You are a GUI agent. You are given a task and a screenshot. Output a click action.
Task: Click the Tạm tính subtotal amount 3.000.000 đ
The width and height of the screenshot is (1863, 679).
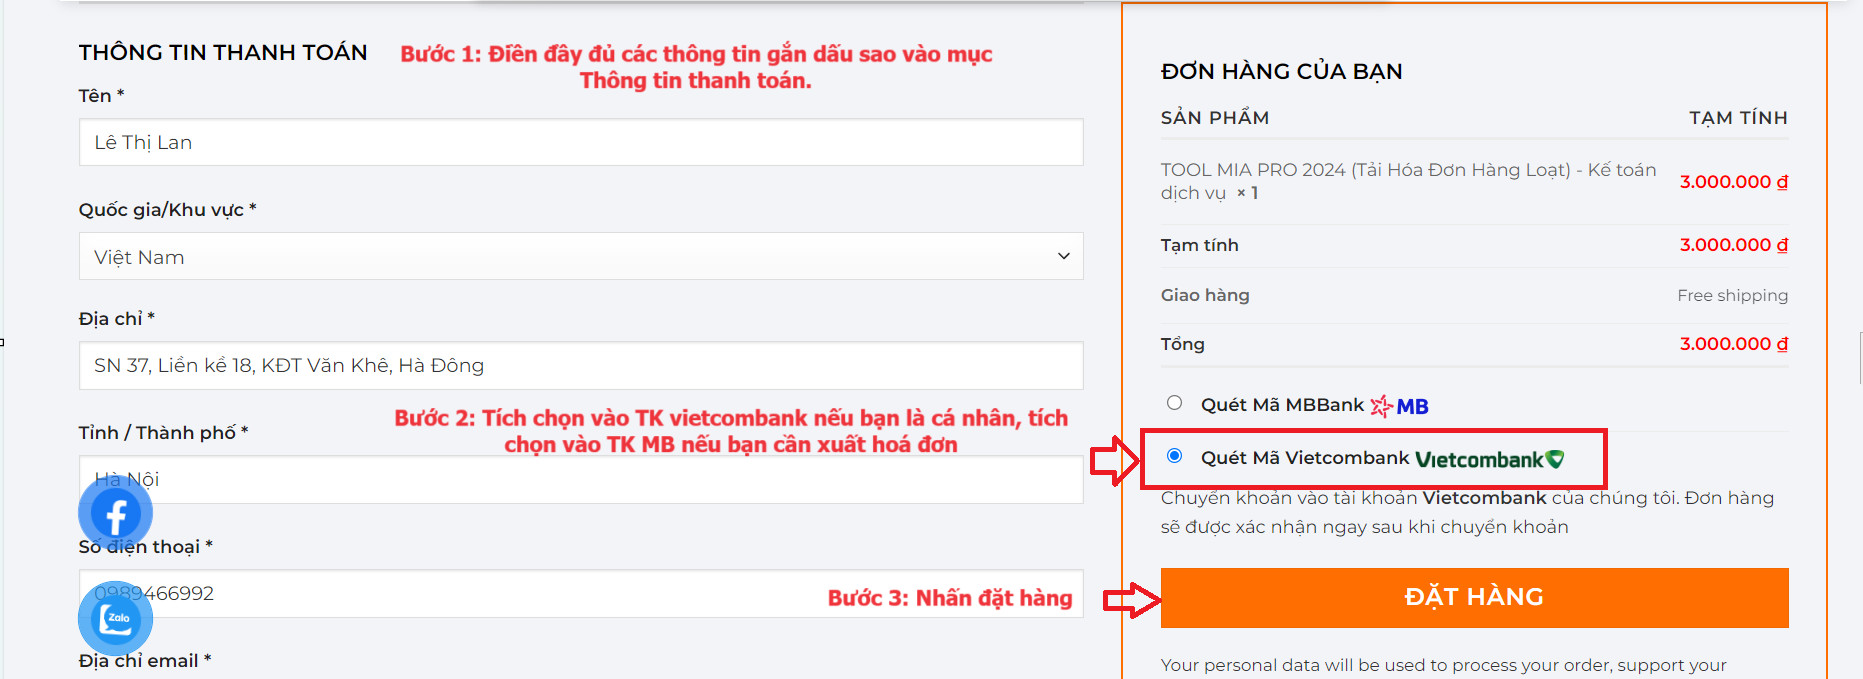pyautogui.click(x=1733, y=245)
